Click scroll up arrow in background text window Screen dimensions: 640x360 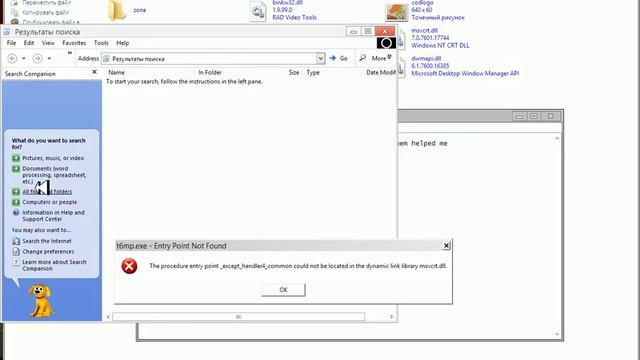557,139
